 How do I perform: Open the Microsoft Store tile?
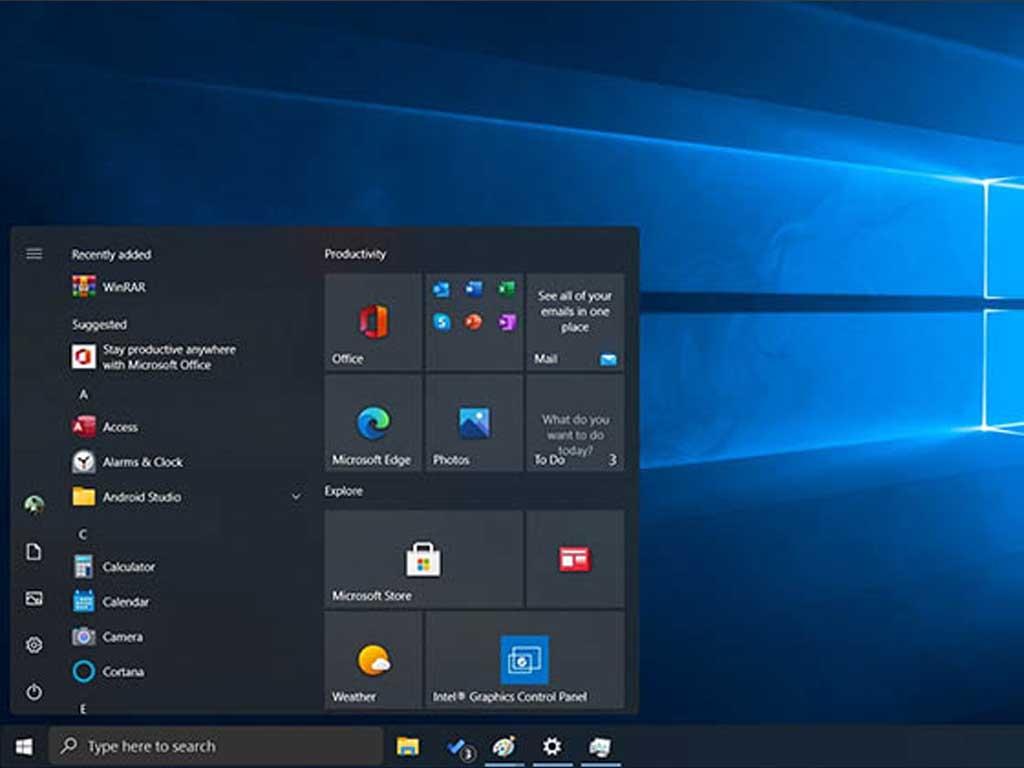coord(424,559)
